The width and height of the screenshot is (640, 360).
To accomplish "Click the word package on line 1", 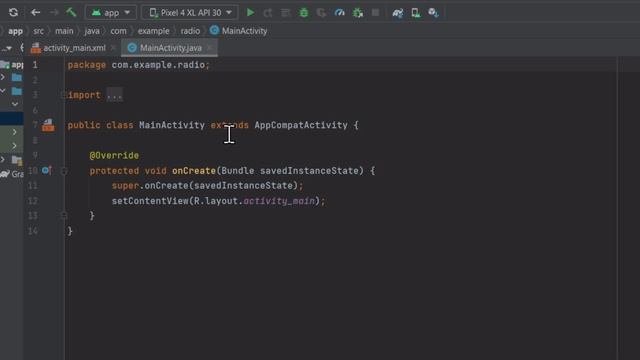I will 87,65.
